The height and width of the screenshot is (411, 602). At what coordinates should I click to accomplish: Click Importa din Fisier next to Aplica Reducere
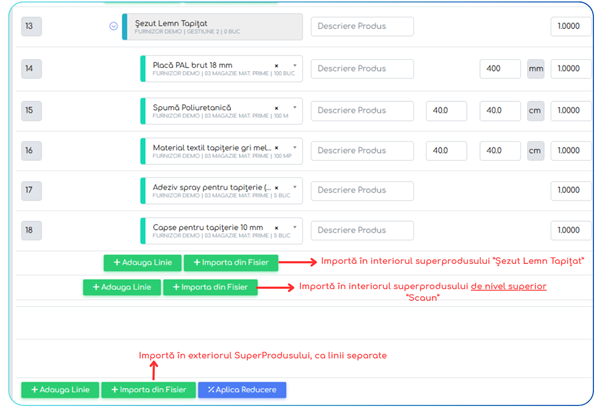pos(149,390)
